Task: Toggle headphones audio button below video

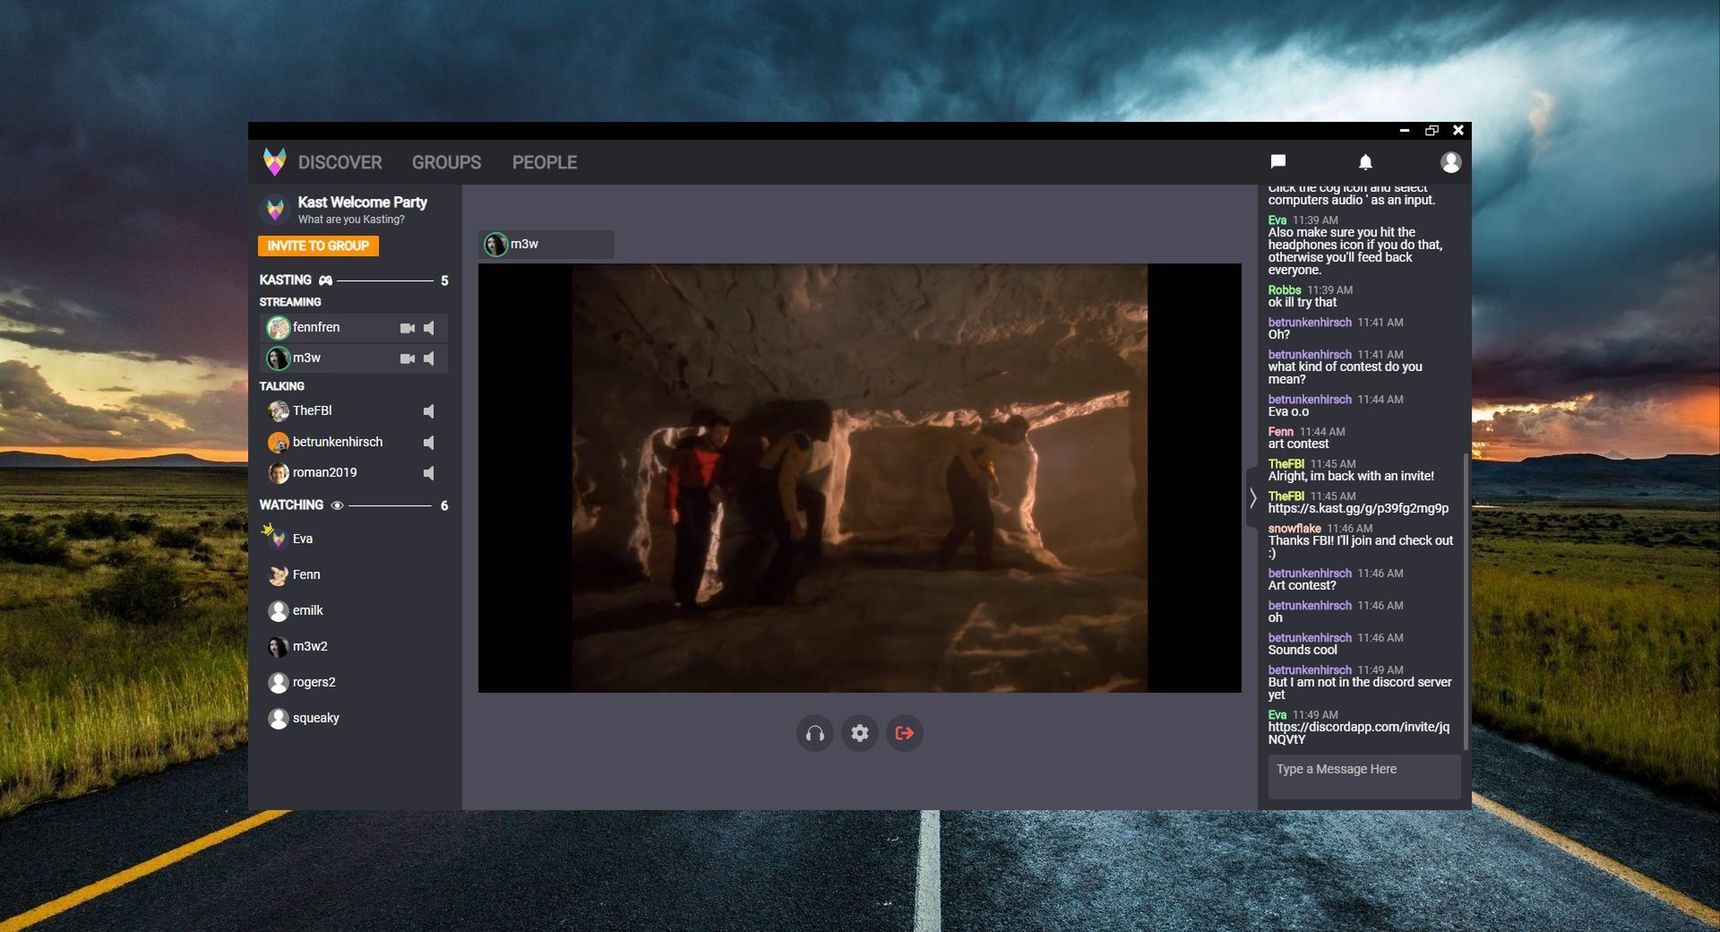Action: point(815,733)
